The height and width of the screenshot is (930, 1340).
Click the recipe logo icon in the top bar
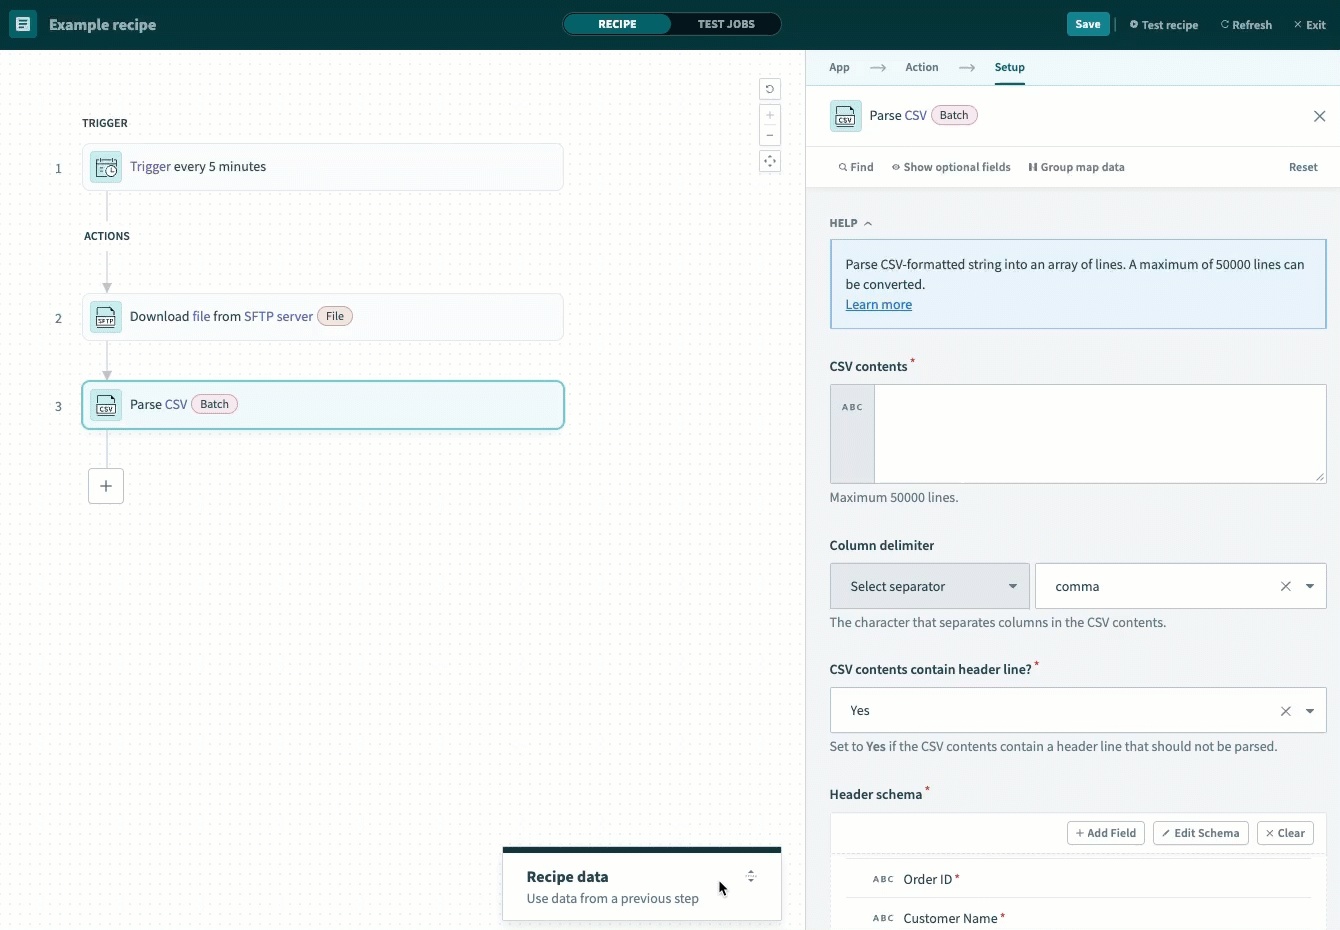[22, 23]
